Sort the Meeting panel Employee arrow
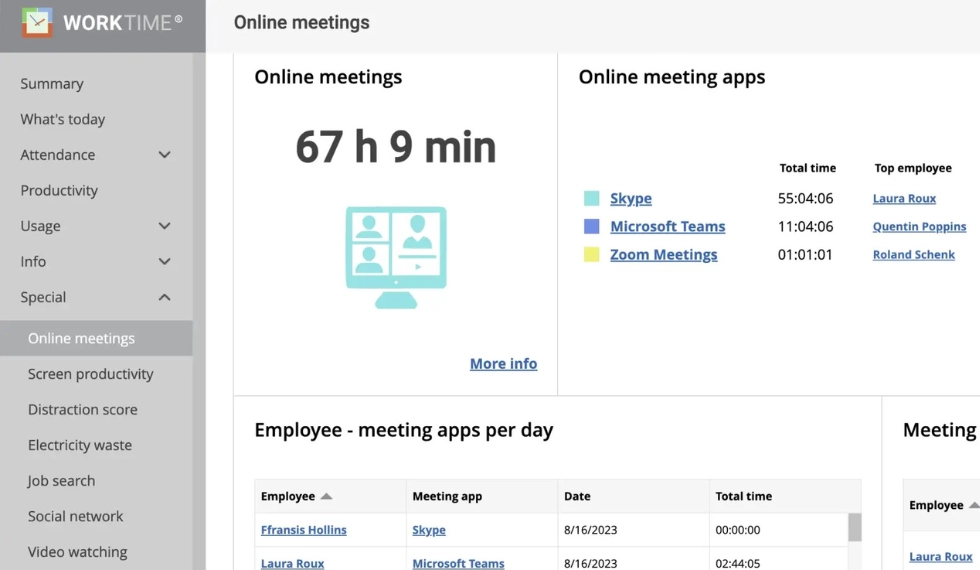The image size is (980, 570). point(974,505)
